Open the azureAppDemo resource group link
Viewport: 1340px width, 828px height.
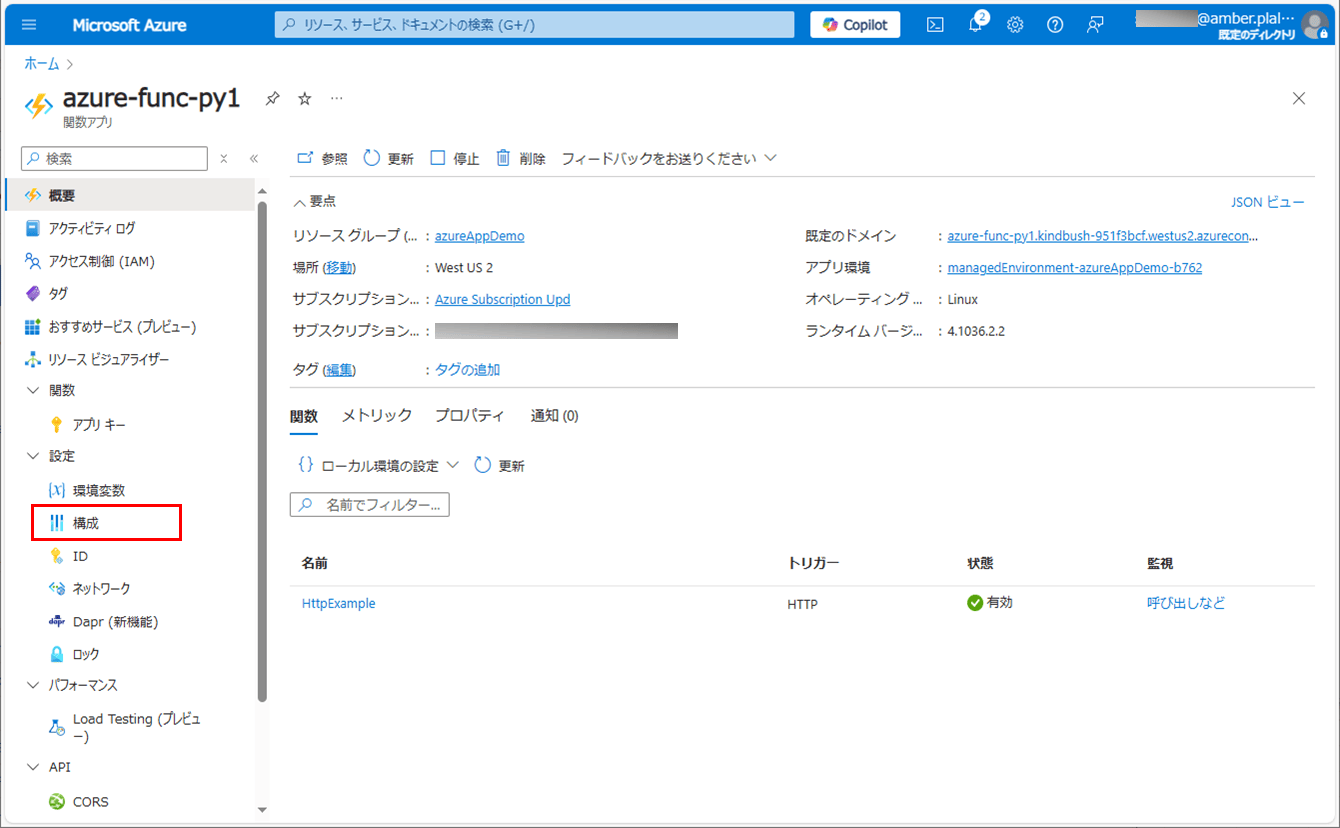479,236
